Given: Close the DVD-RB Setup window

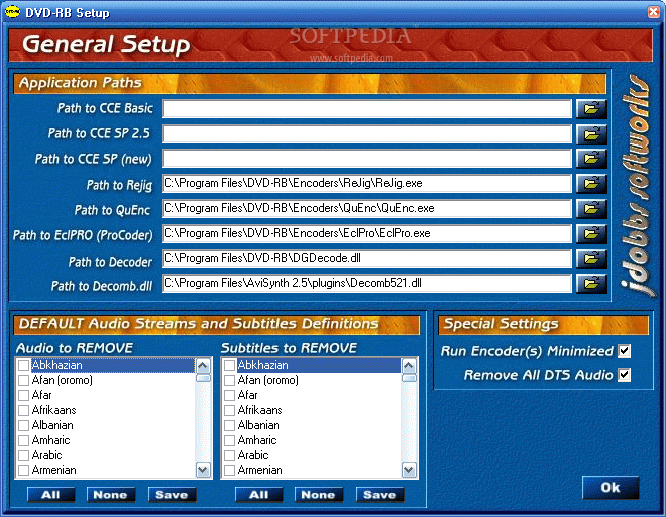Looking at the screenshot, I should coord(653,12).
